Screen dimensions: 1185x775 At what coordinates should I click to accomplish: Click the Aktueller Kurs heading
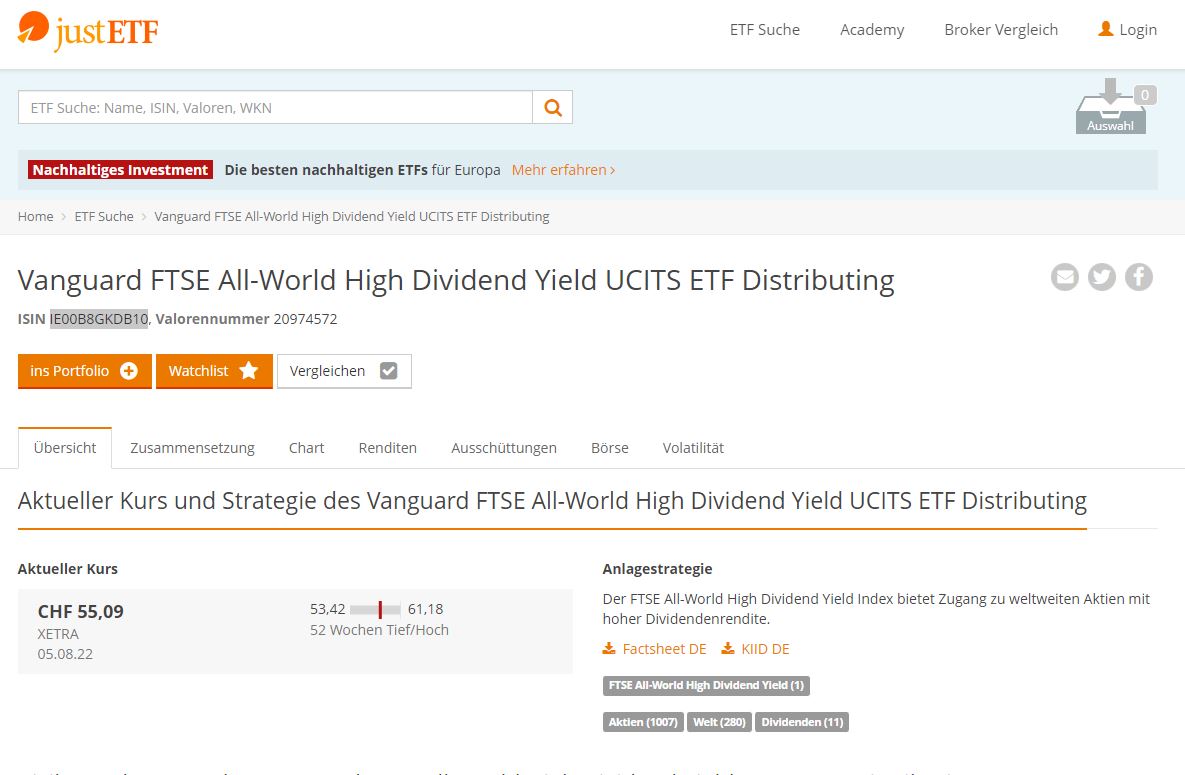tap(68, 569)
